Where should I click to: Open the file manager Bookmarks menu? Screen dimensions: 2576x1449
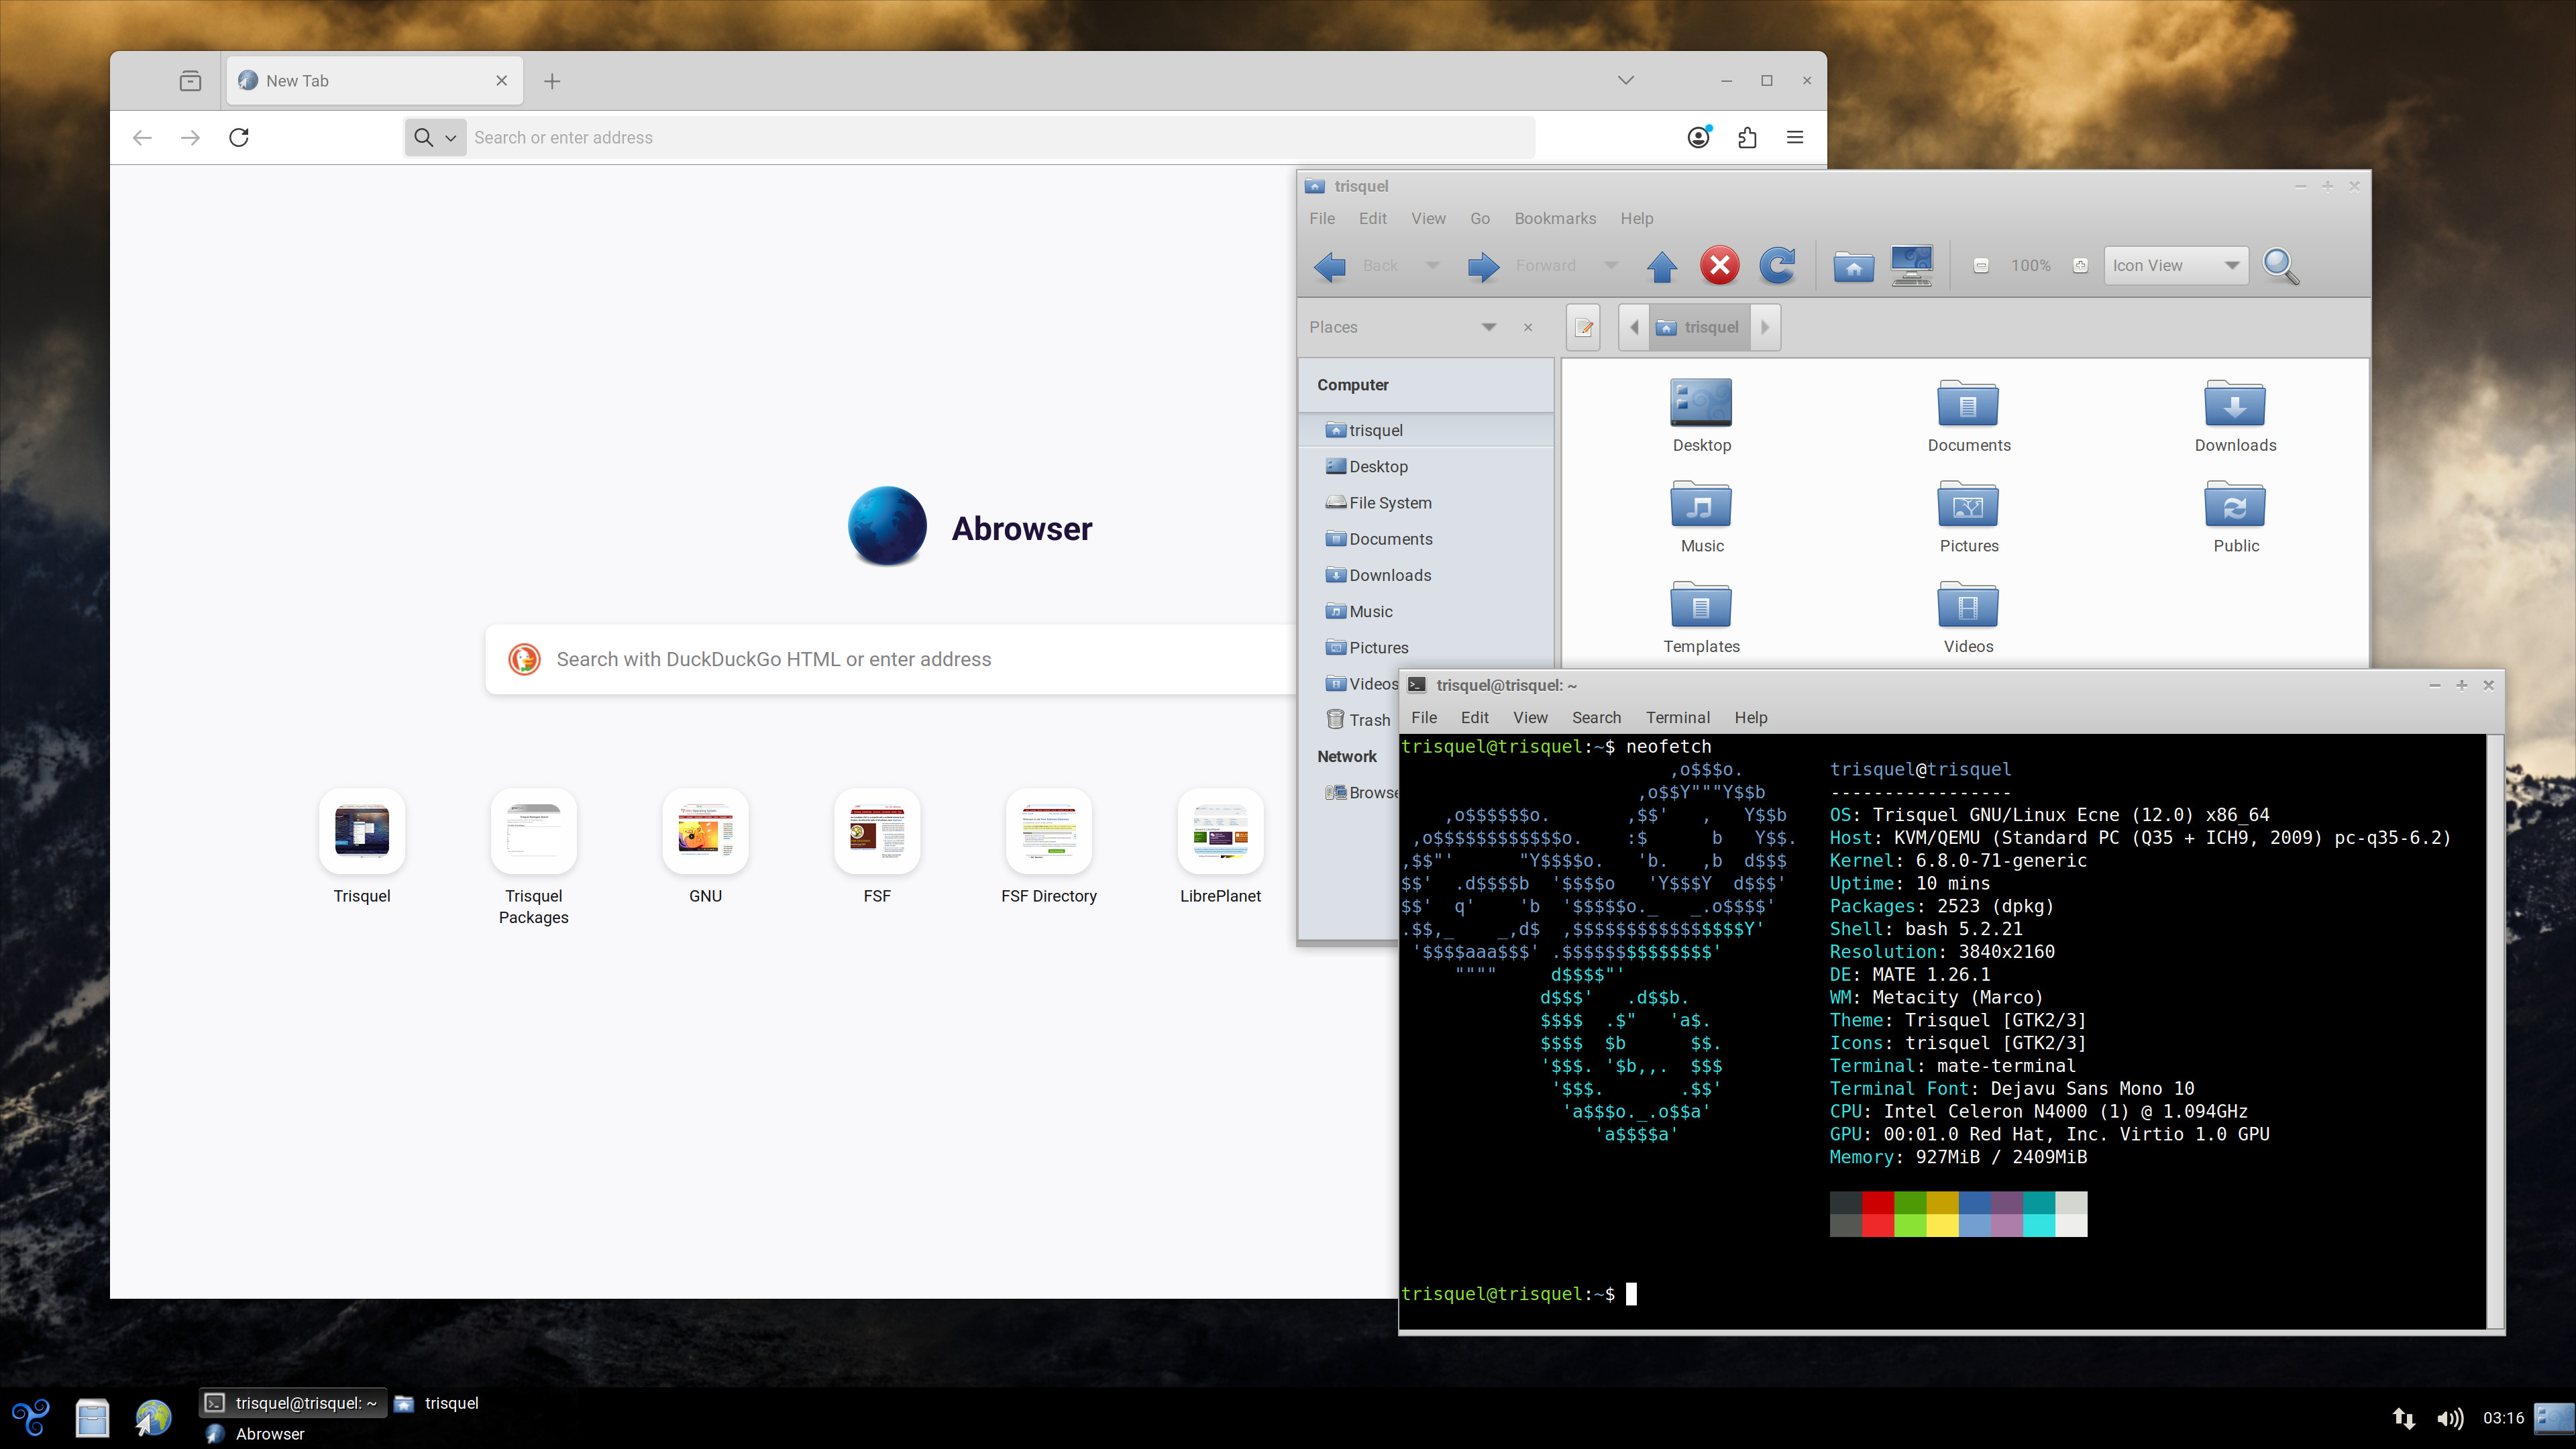pyautogui.click(x=1555, y=218)
